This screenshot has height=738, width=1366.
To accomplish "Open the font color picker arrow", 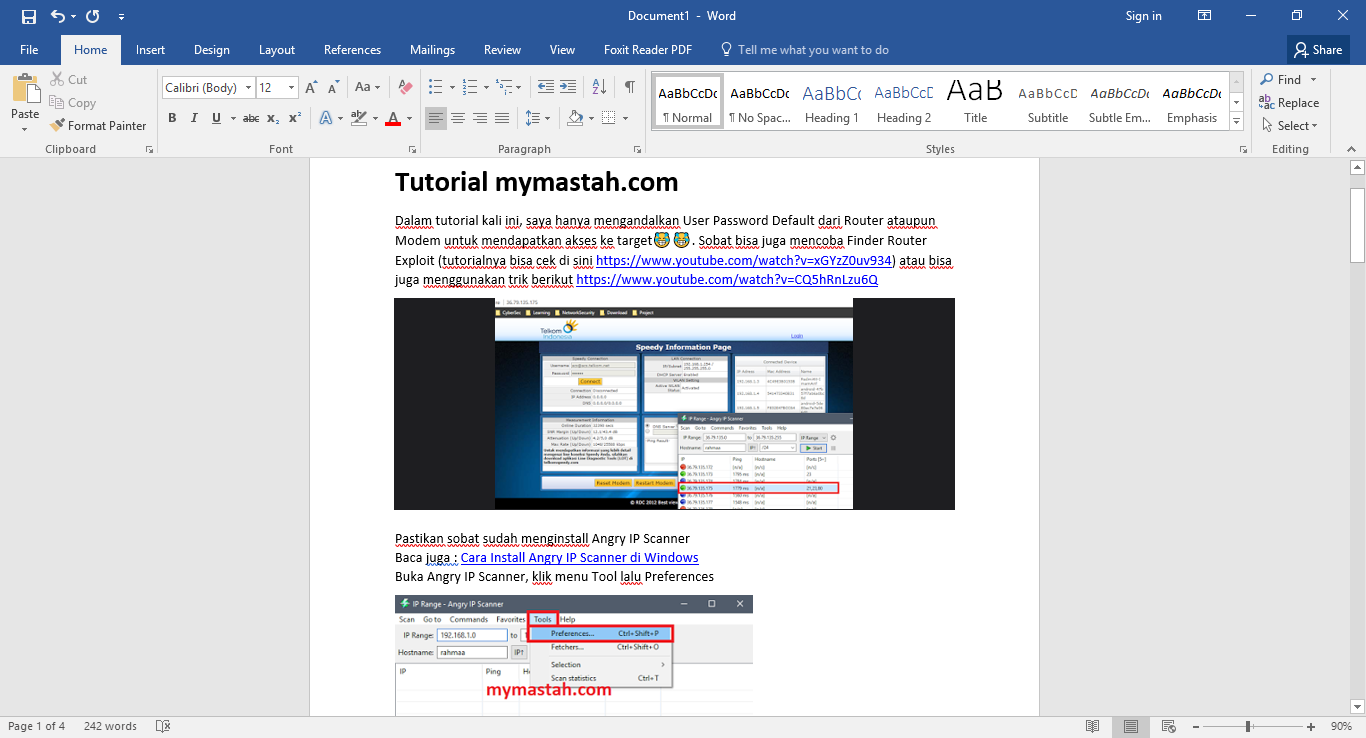I will 409,118.
